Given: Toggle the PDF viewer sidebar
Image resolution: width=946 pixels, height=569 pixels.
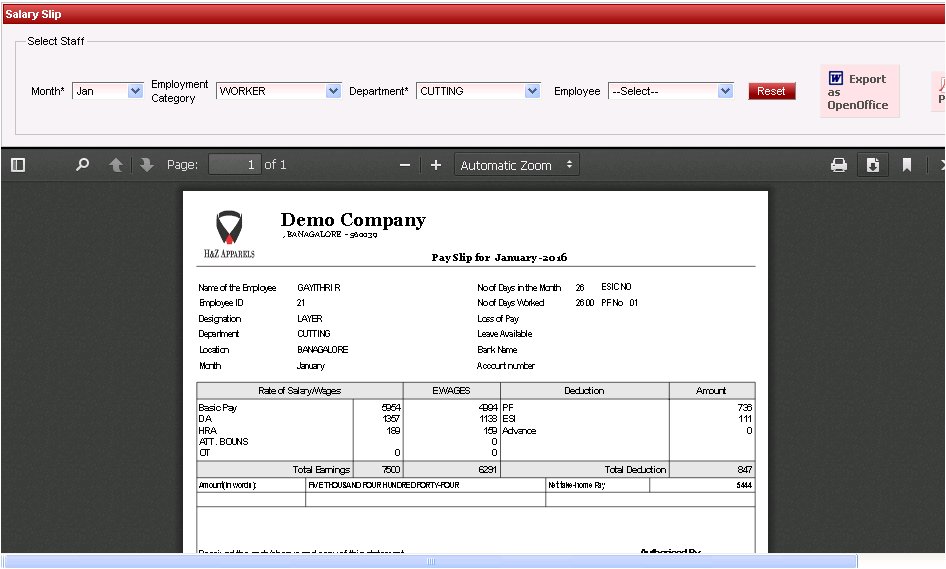Looking at the screenshot, I should pos(18,165).
